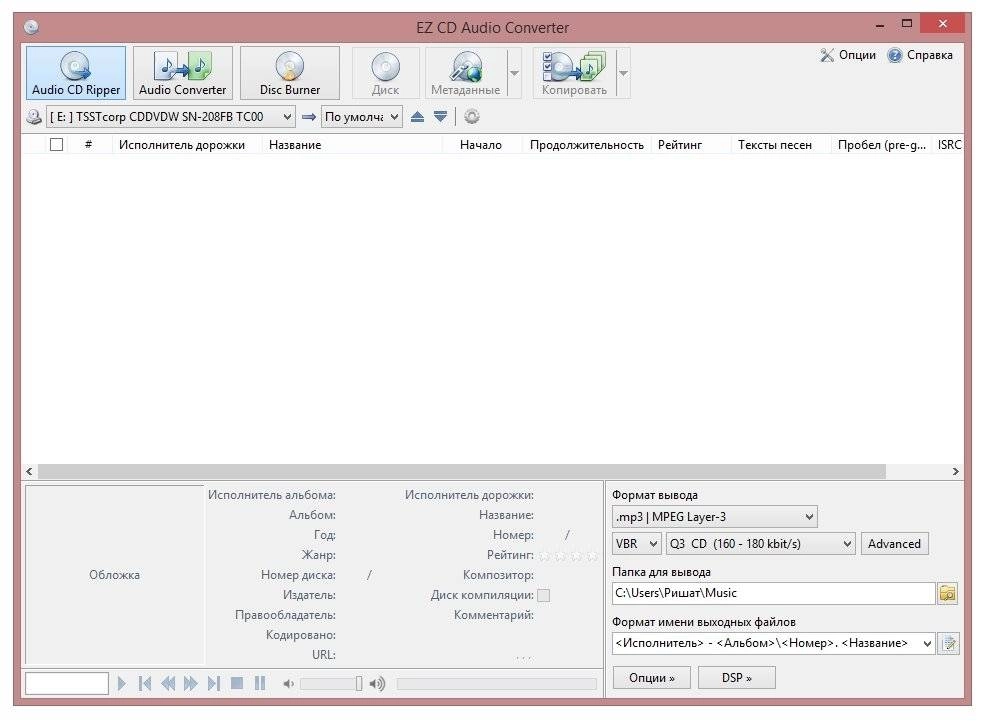Viewport: 989px width, 725px height.
Task: Open the .mp3 MPEG Layer-3 format dropdown
Action: click(715, 517)
